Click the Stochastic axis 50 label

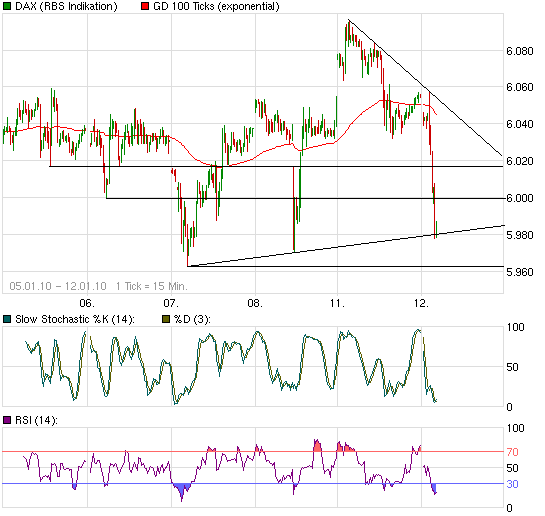[512, 367]
